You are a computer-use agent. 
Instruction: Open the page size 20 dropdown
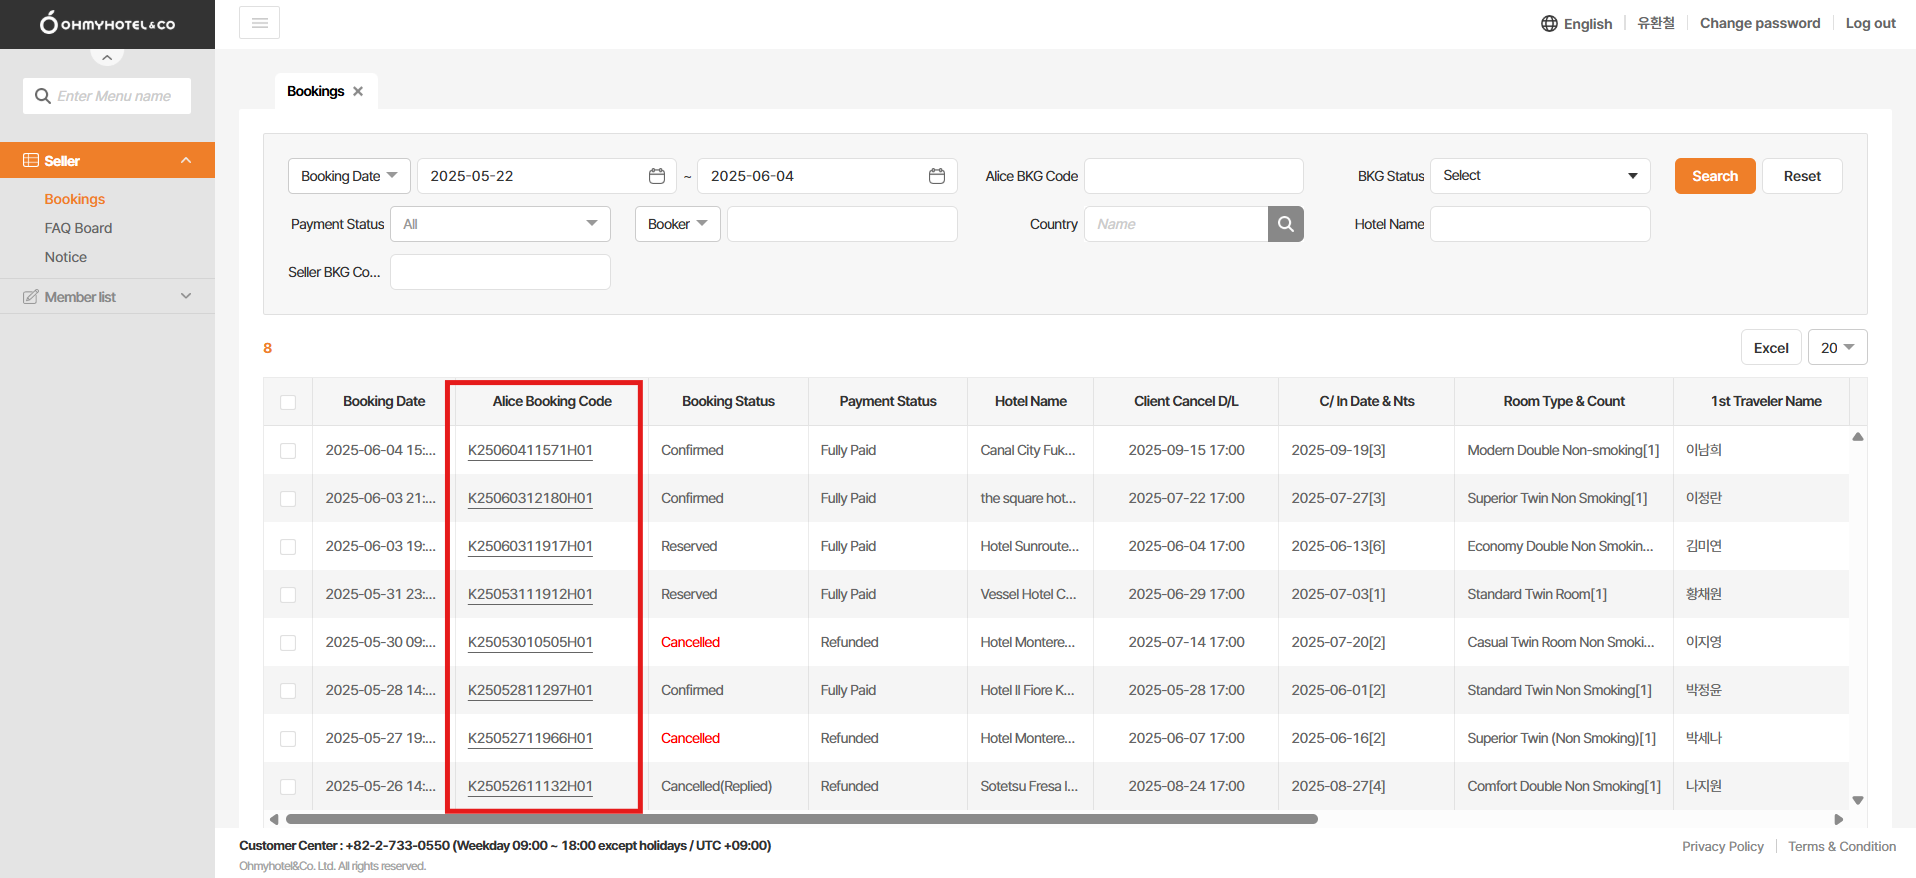tap(1837, 348)
